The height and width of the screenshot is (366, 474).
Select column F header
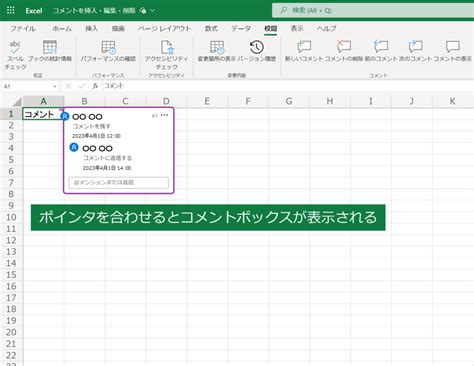(248, 101)
